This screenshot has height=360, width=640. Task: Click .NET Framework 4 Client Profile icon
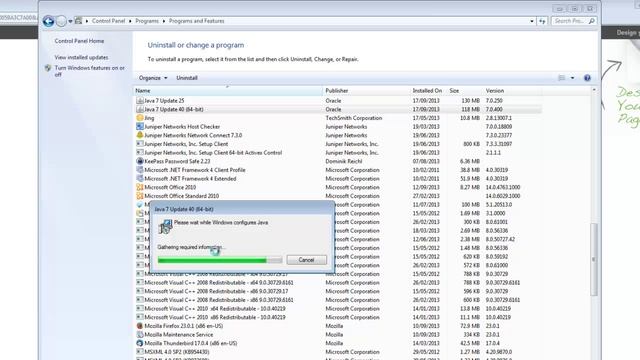(x=140, y=170)
